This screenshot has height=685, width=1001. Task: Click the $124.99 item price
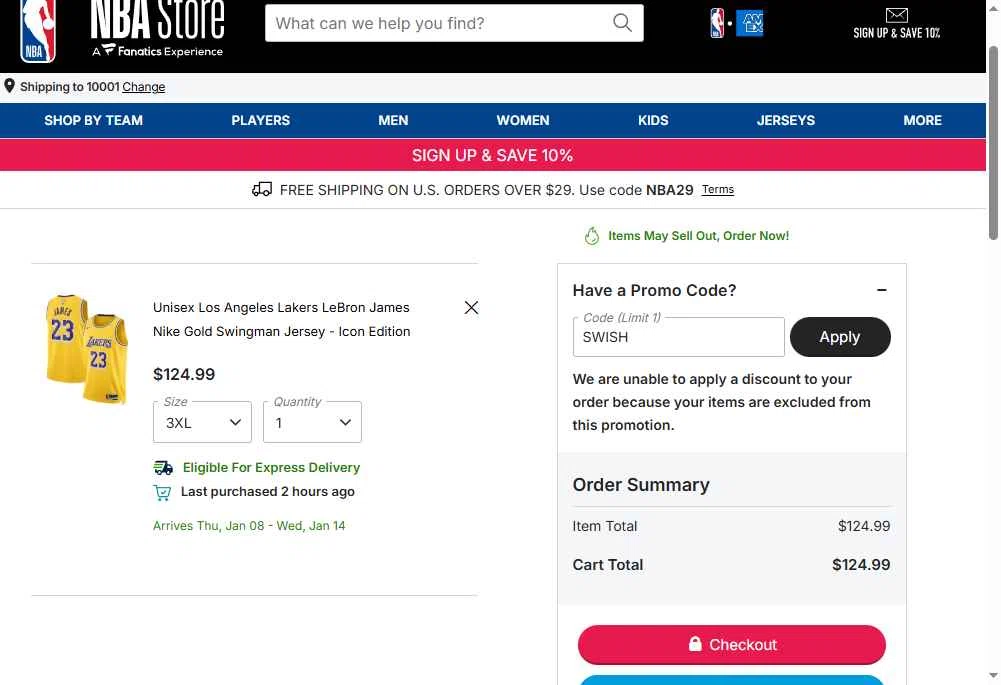pos(184,374)
